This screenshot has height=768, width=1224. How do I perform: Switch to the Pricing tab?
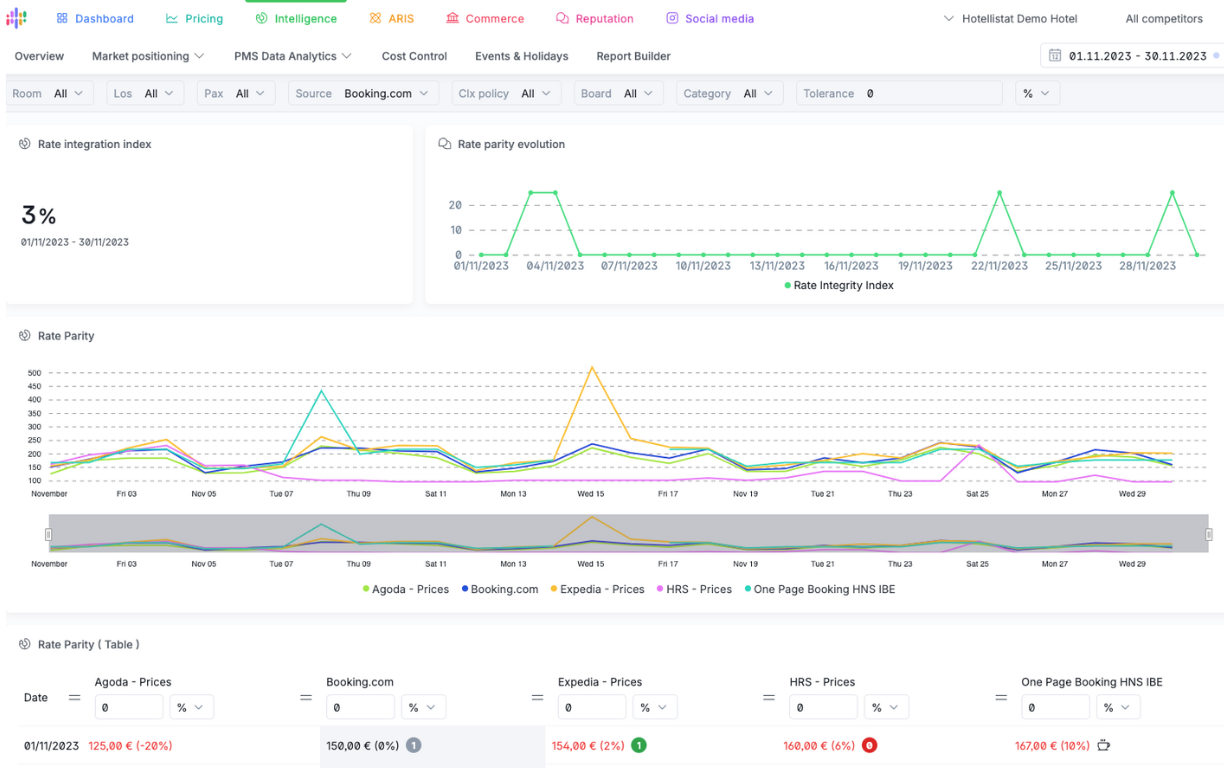coord(194,18)
